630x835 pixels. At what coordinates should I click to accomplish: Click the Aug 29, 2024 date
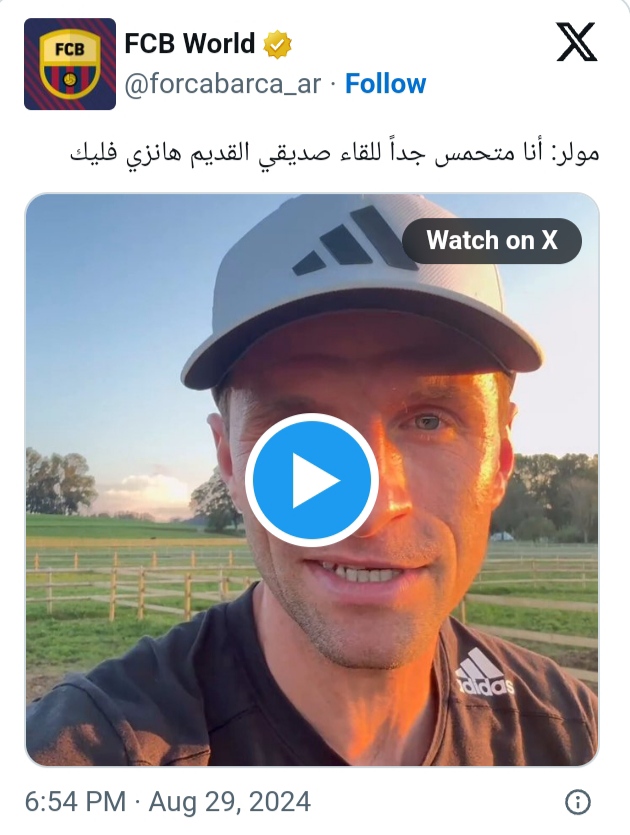pos(230,801)
